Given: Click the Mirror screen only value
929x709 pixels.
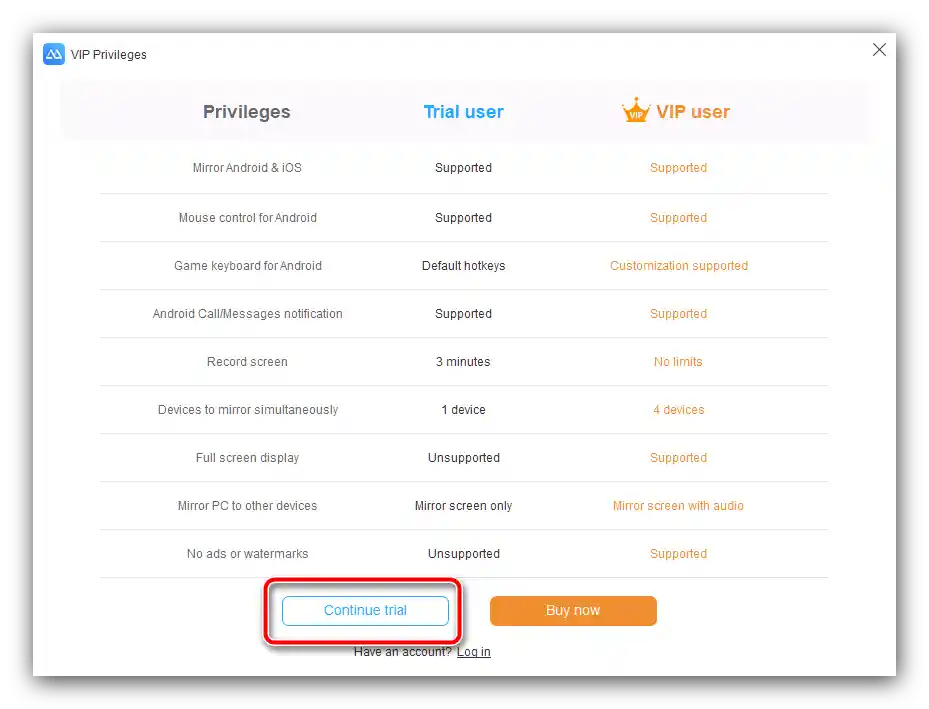Looking at the screenshot, I should coord(463,505).
